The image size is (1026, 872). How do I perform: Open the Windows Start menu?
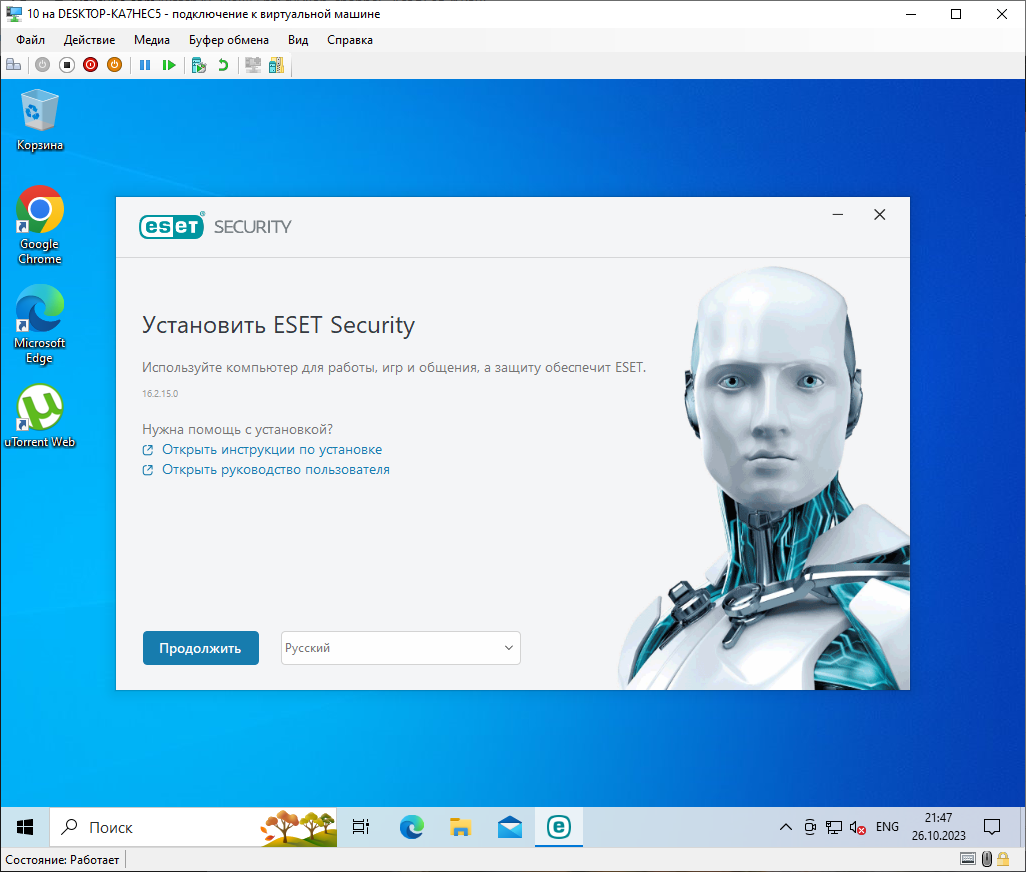click(25, 827)
